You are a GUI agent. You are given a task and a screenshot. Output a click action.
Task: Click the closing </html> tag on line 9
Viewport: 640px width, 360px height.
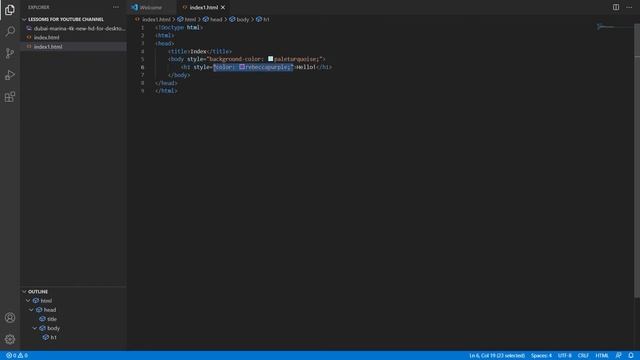(x=166, y=91)
